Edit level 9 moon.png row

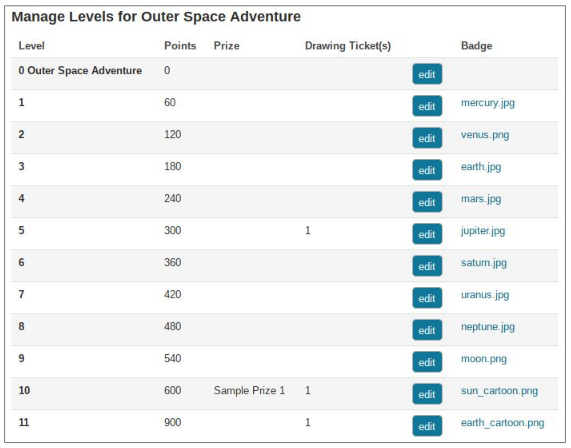[427, 362]
